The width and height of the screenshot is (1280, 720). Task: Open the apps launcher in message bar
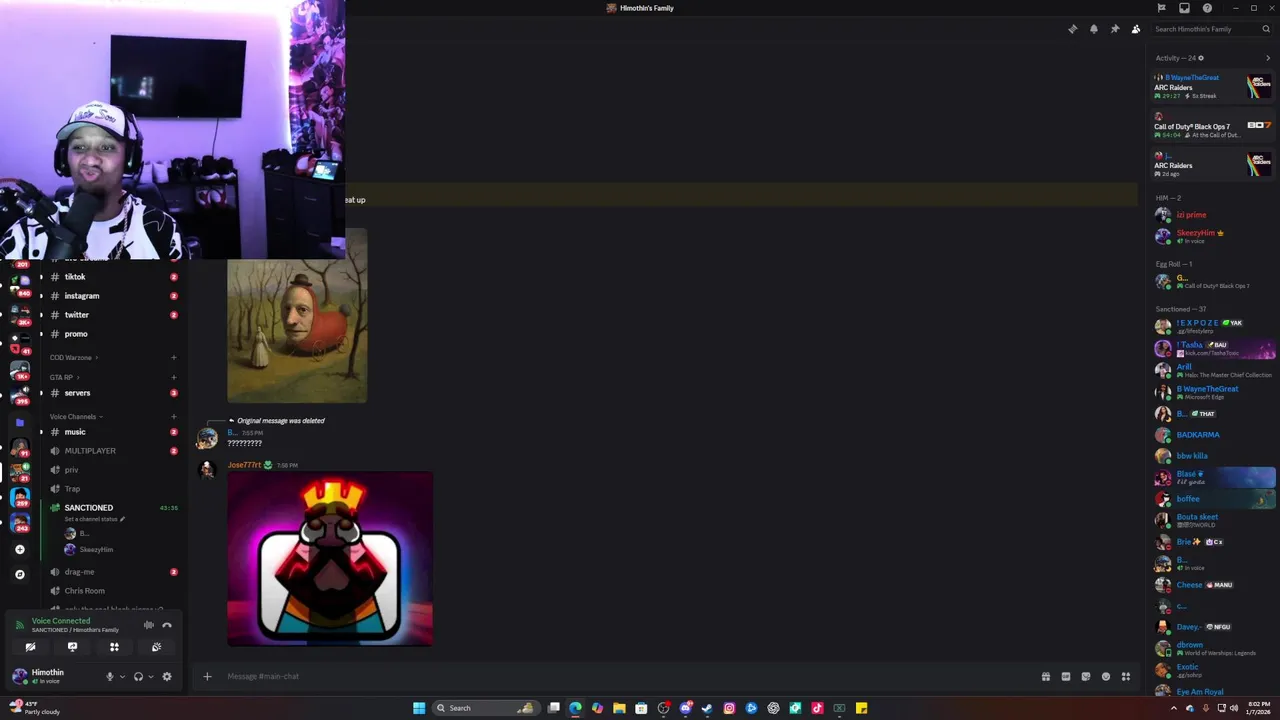click(1126, 676)
